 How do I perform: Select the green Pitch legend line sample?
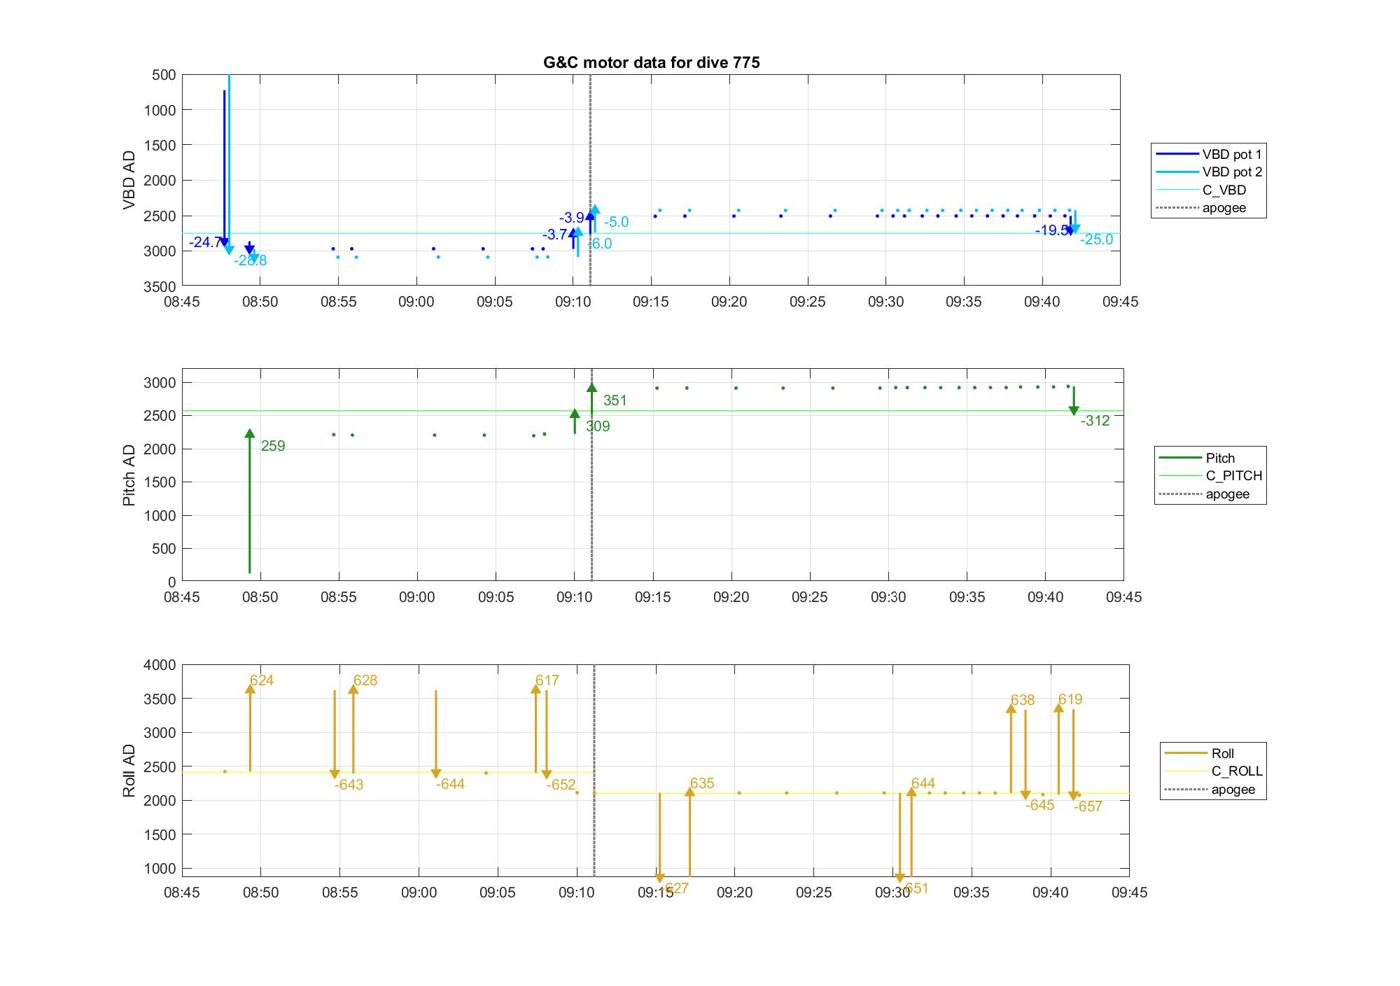1179,458
